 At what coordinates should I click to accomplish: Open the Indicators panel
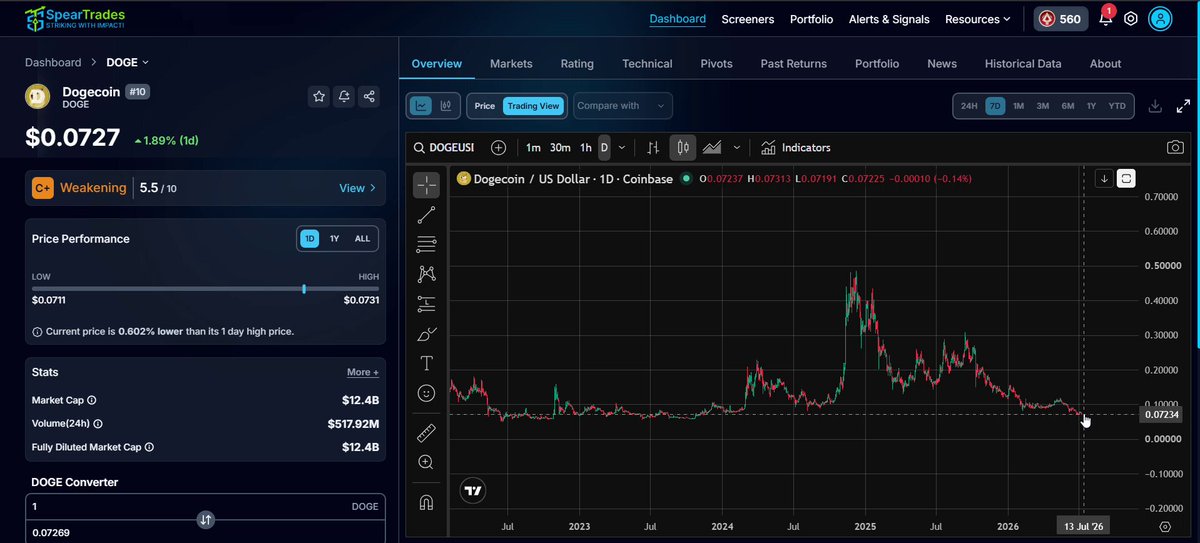796,148
